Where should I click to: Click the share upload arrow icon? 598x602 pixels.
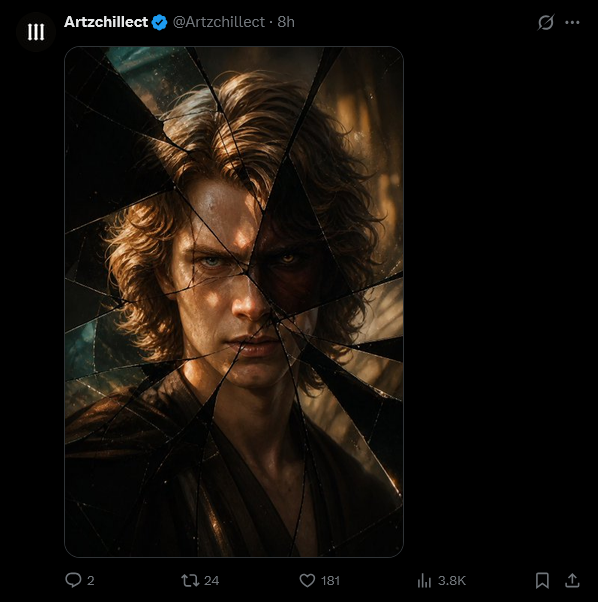(572, 580)
